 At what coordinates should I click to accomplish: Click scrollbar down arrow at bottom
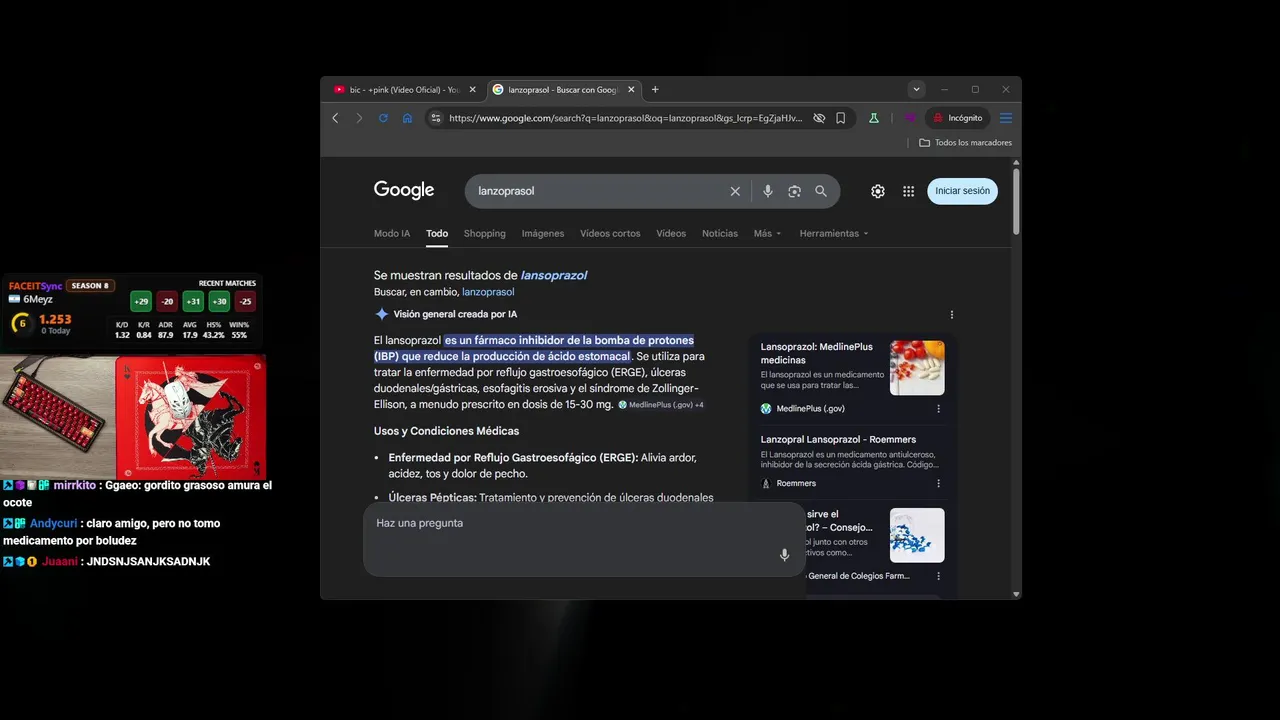[1017, 594]
